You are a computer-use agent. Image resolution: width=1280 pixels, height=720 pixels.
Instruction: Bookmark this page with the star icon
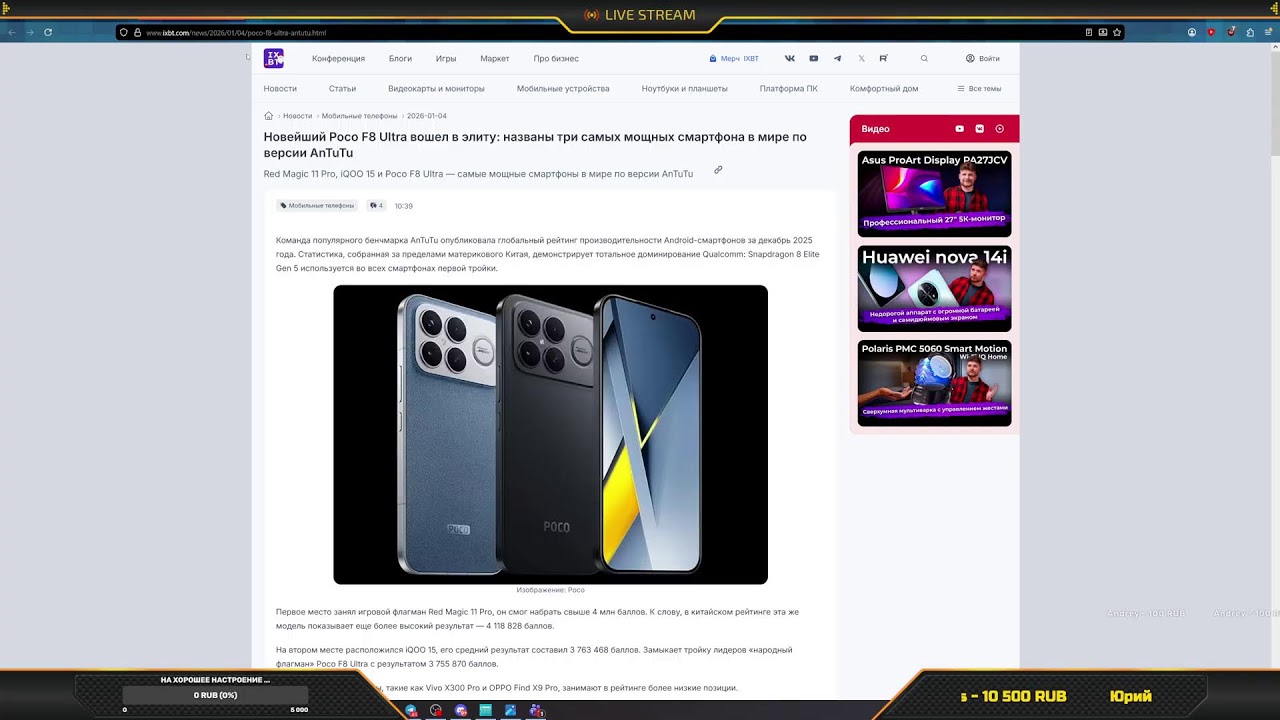click(1117, 32)
